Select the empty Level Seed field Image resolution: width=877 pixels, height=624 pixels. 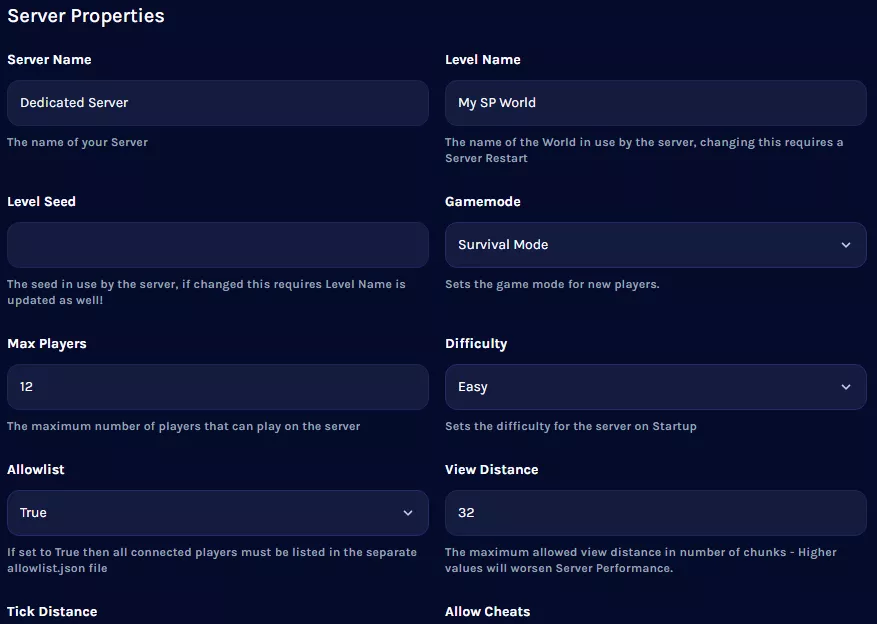[x=218, y=245]
